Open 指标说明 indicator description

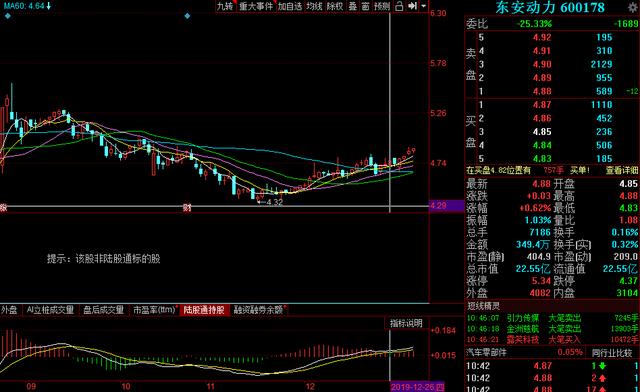pyautogui.click(x=406, y=323)
